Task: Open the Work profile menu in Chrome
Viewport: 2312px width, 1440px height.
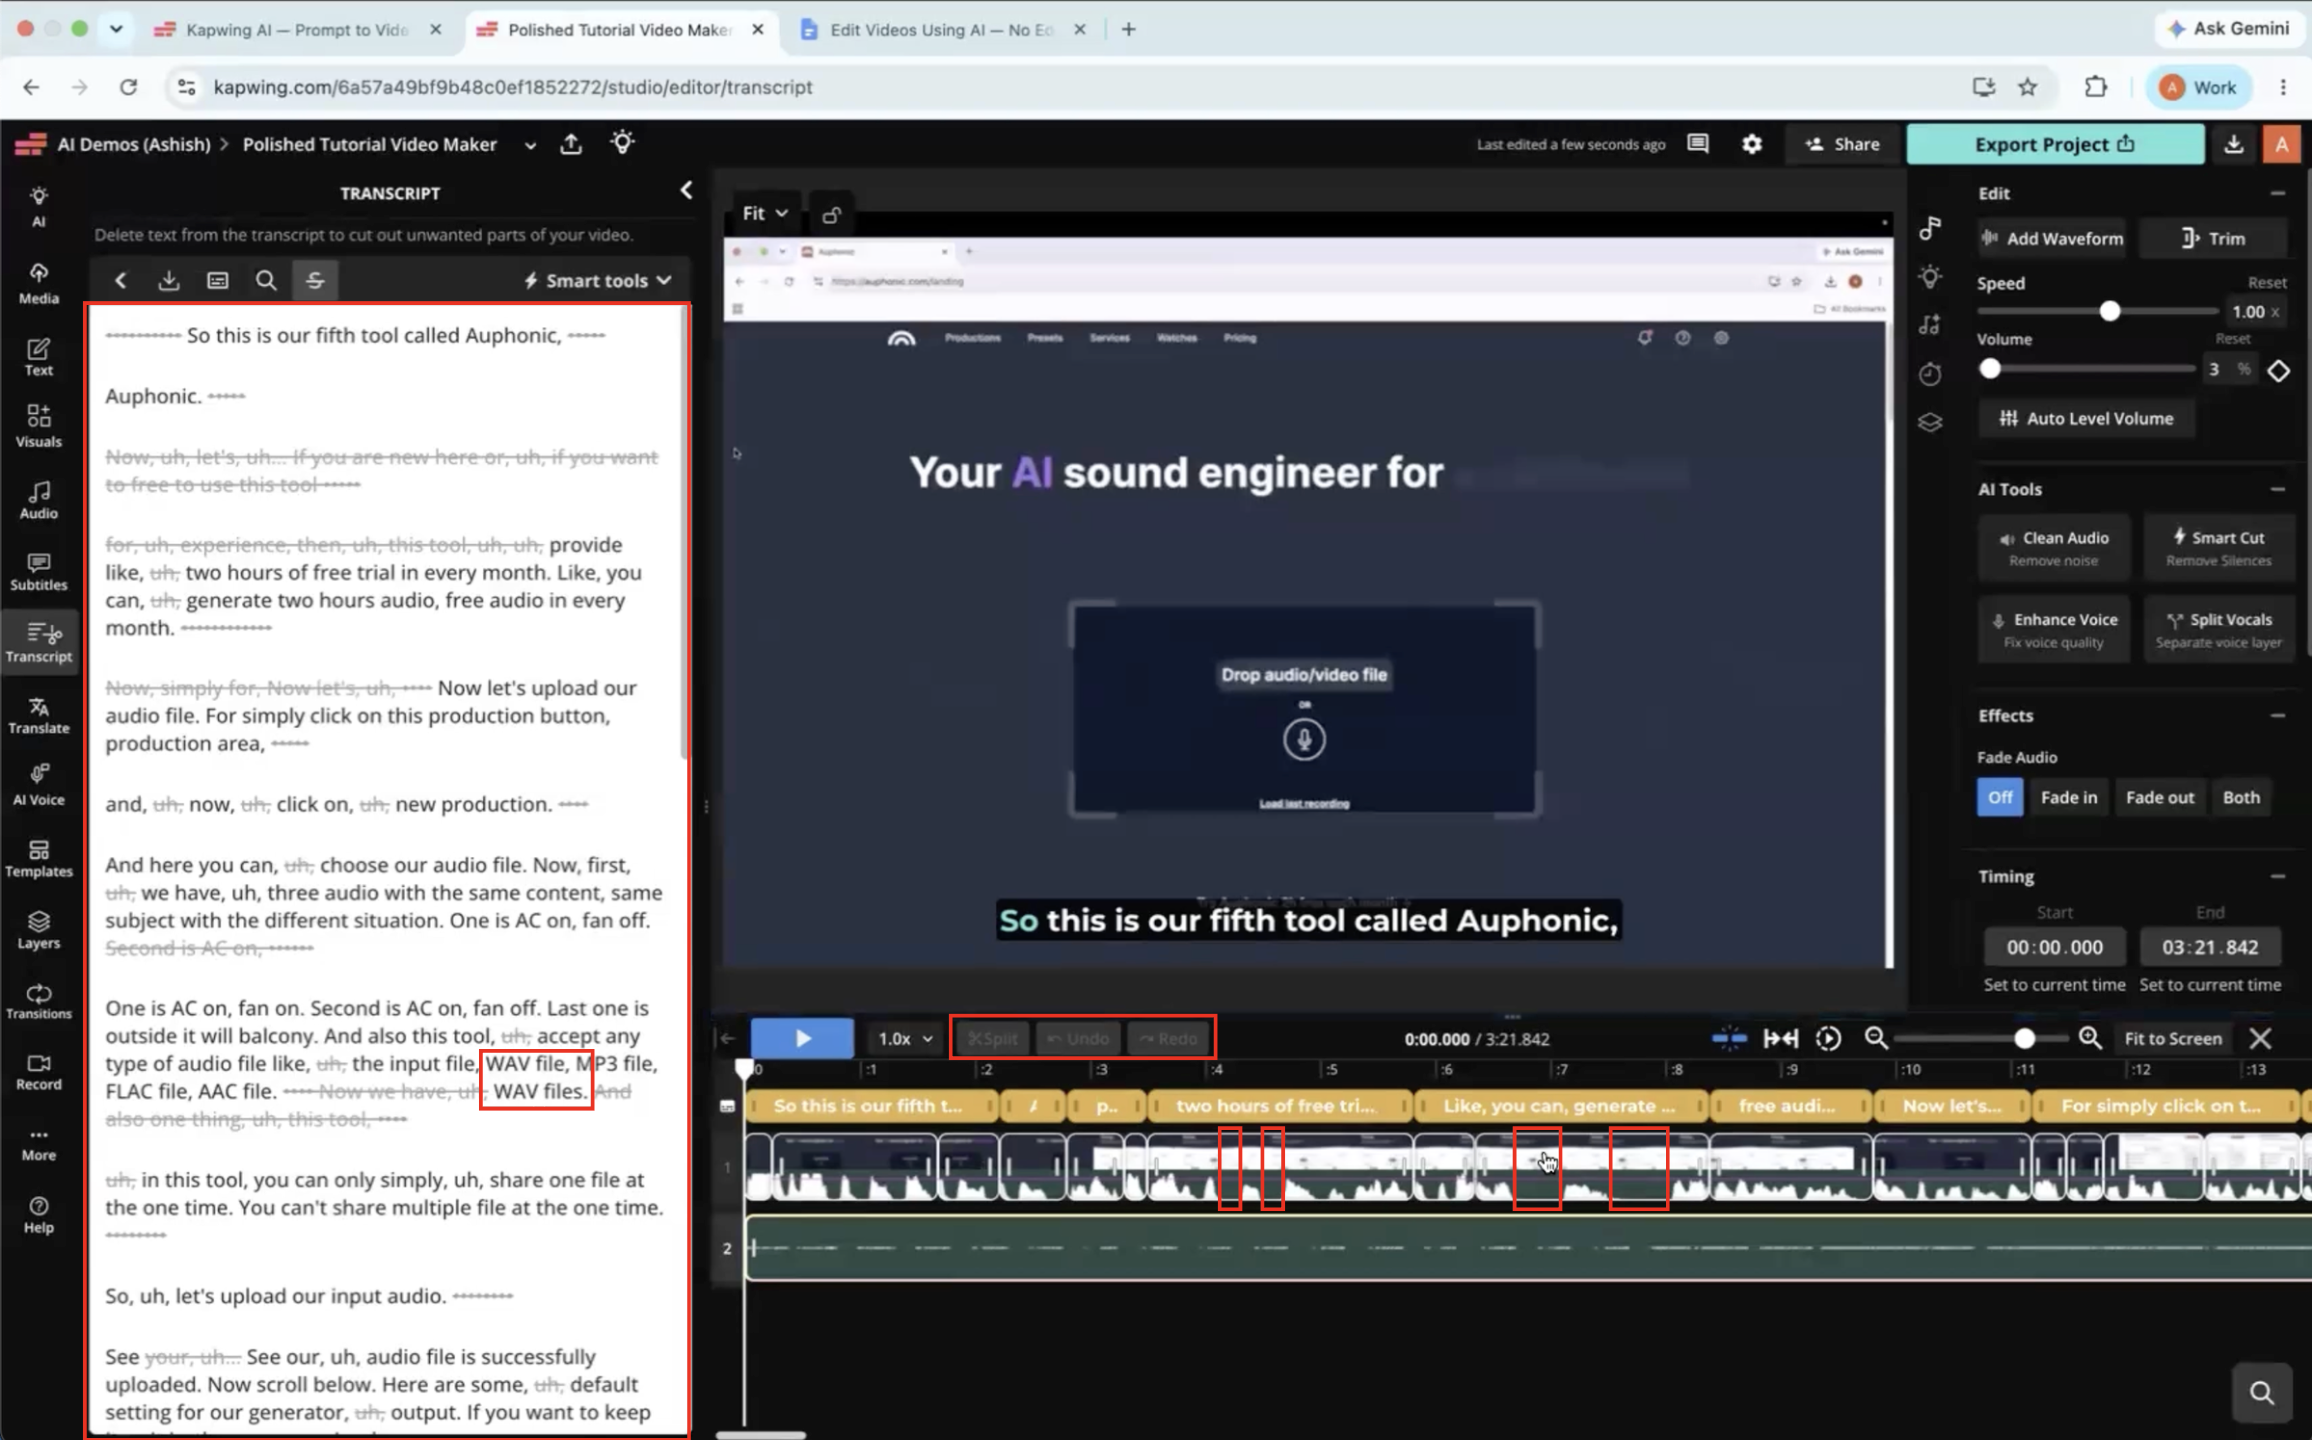Action: click(x=2199, y=87)
